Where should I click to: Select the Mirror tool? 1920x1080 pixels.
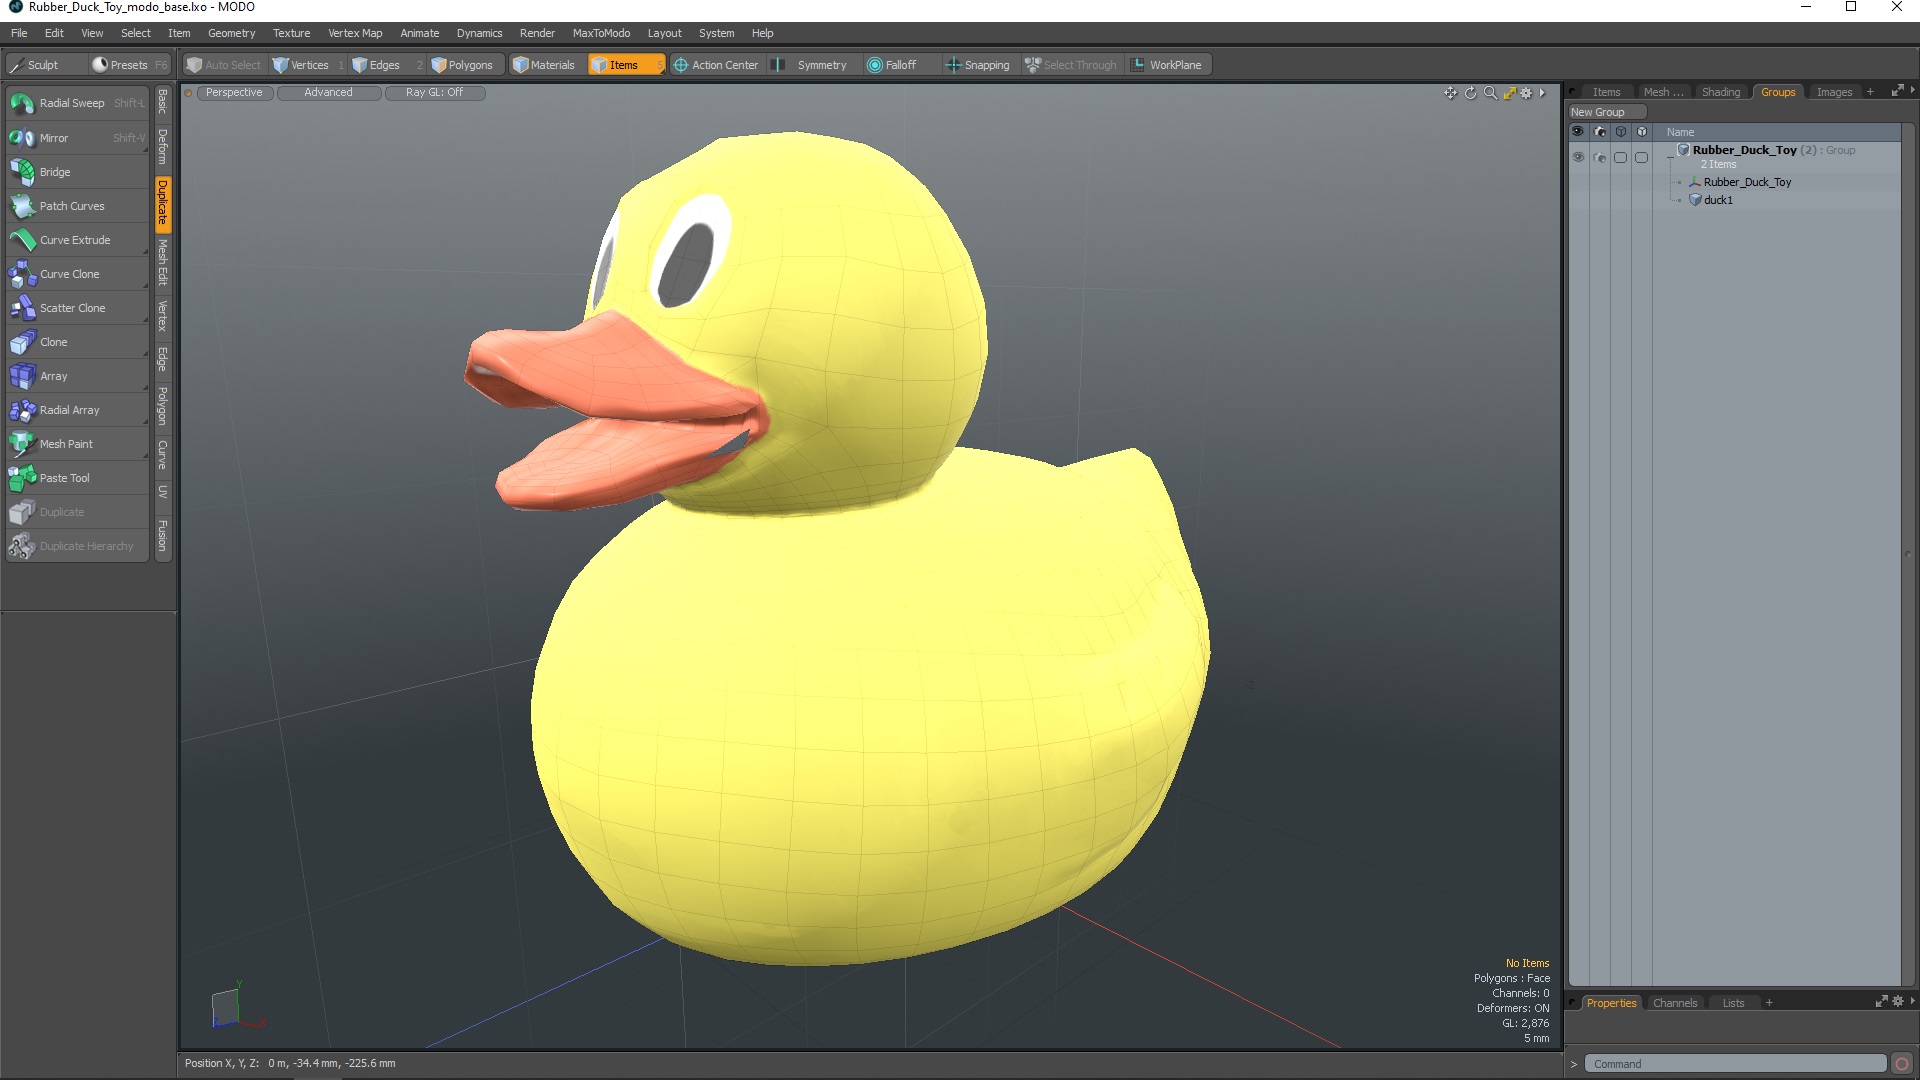53,137
